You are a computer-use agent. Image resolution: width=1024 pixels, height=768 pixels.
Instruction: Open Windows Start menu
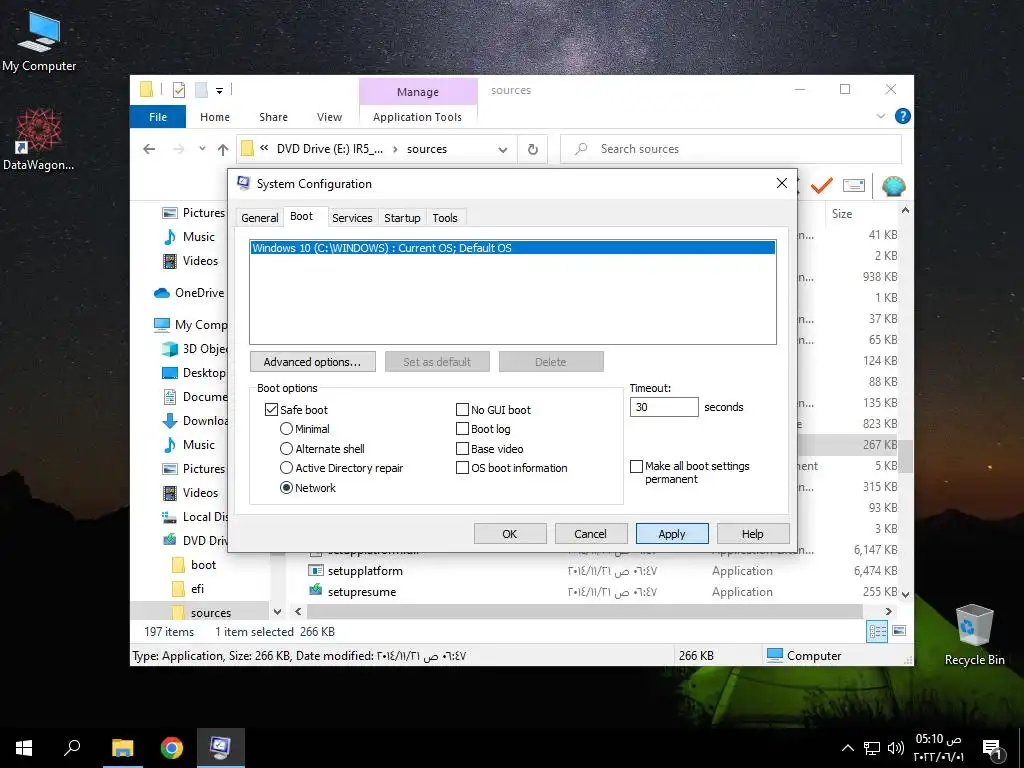[24, 748]
